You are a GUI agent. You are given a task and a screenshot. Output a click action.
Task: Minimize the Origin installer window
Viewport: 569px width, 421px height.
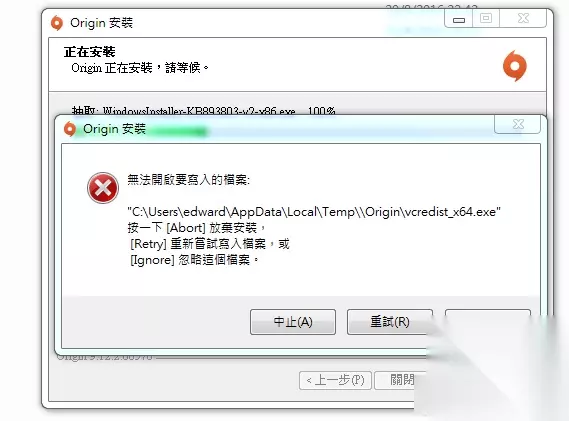tap(459, 19)
